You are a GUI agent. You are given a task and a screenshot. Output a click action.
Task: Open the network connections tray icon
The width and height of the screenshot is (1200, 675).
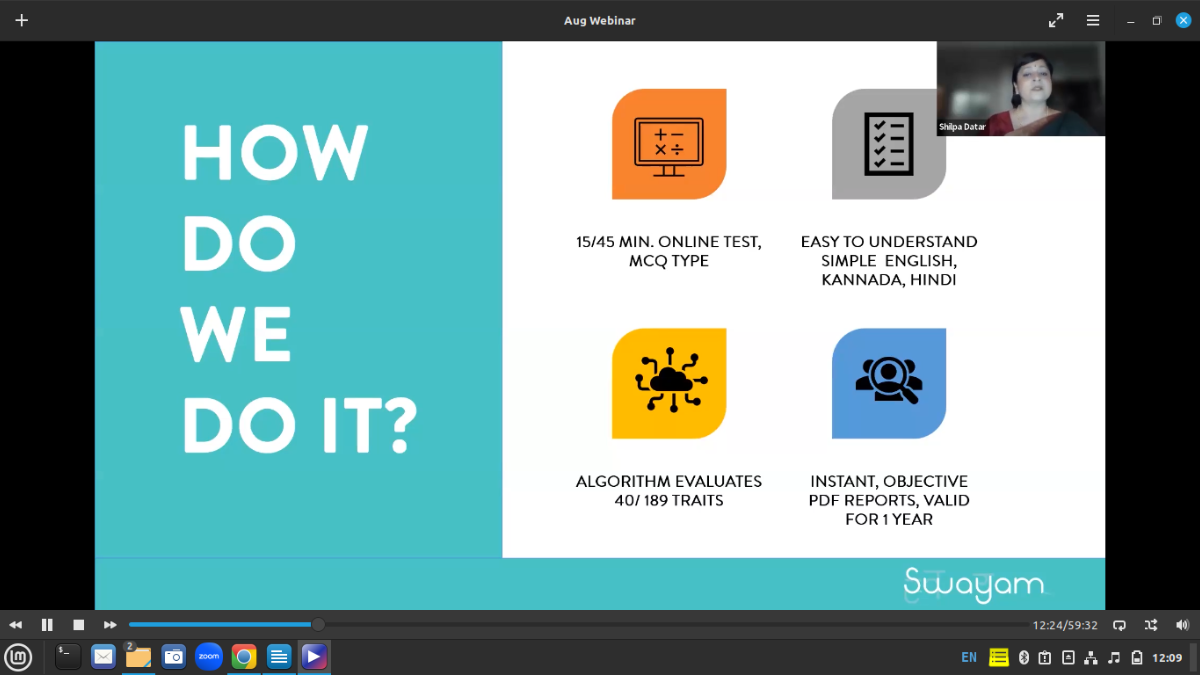(1091, 657)
